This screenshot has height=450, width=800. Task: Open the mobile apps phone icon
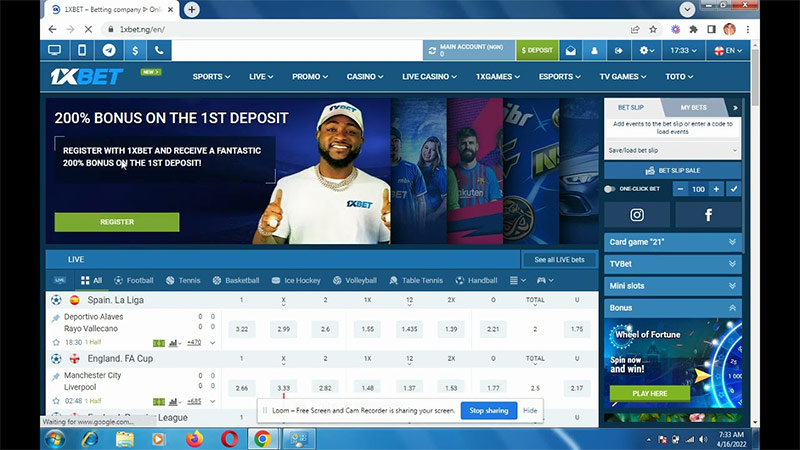[x=82, y=50]
